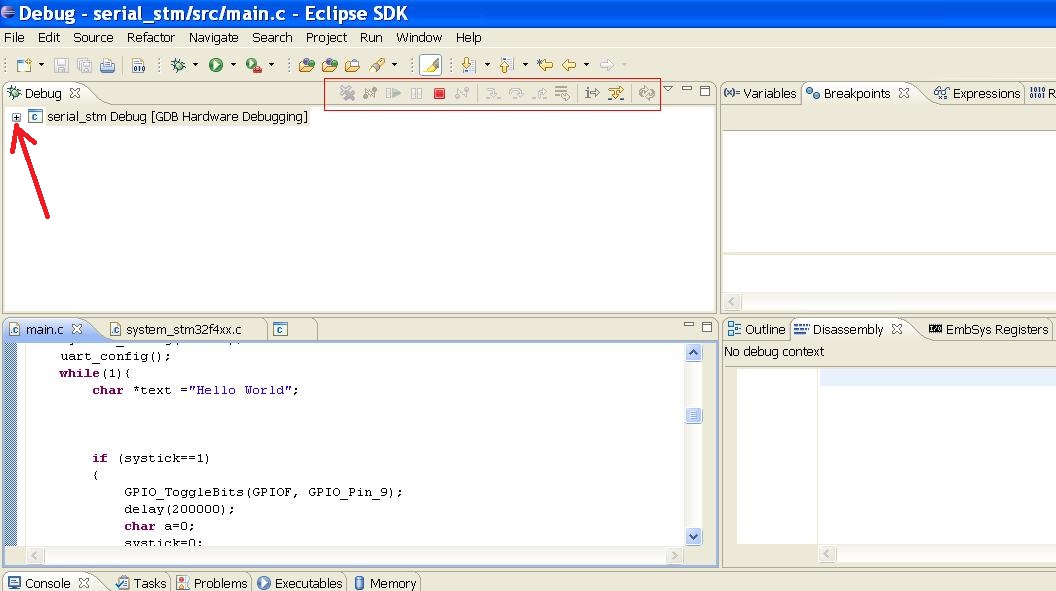This screenshot has width=1056, height=591.
Task: Click the Save icon in main toolbar
Action: 61,65
